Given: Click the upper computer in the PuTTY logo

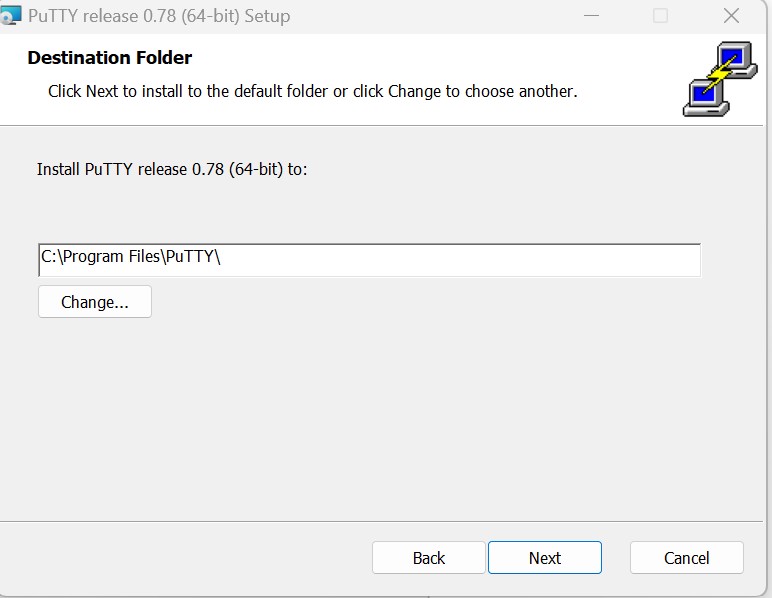Looking at the screenshot, I should (x=736, y=59).
